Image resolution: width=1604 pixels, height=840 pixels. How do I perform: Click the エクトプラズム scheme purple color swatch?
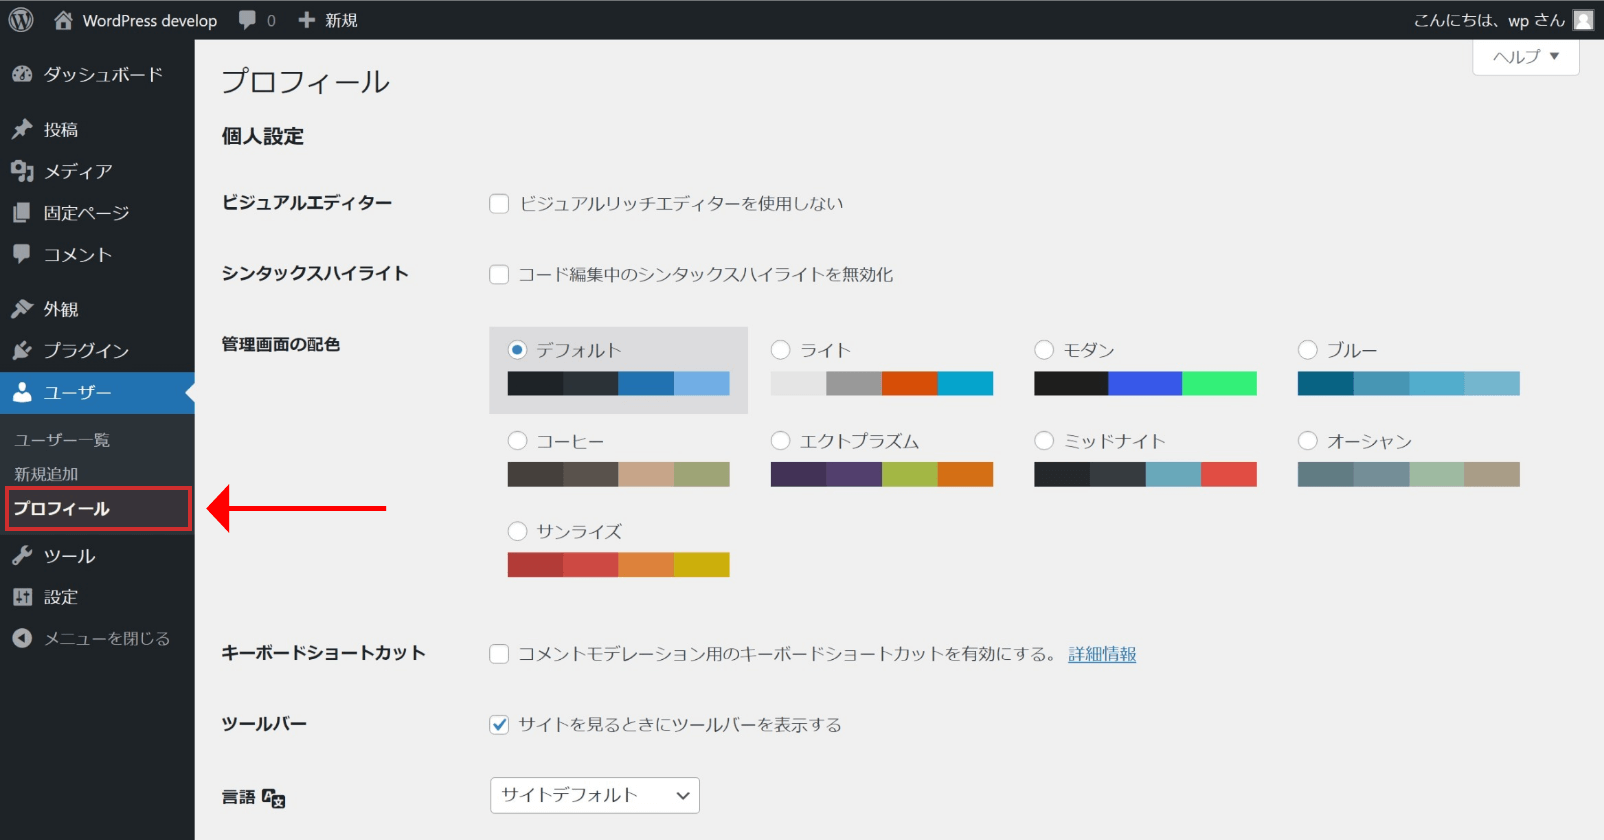click(854, 474)
